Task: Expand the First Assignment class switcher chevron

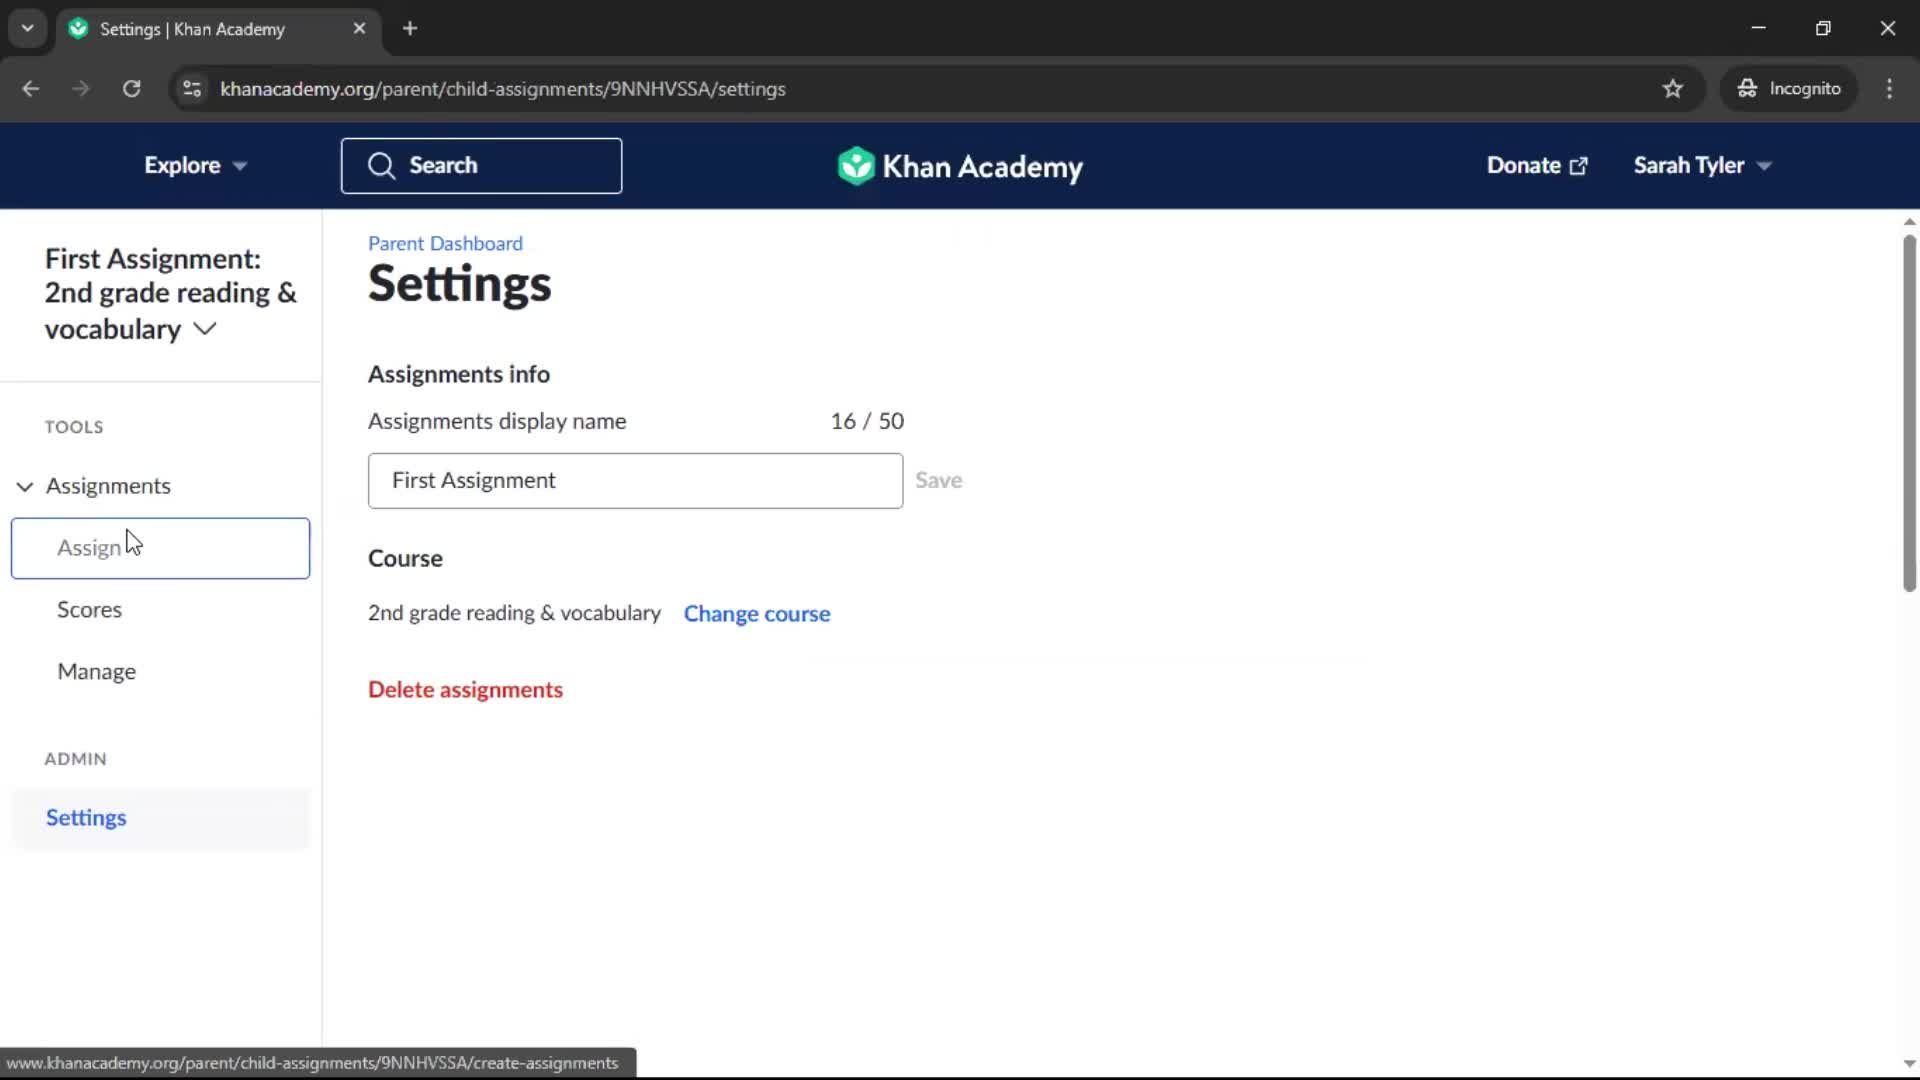Action: click(205, 328)
